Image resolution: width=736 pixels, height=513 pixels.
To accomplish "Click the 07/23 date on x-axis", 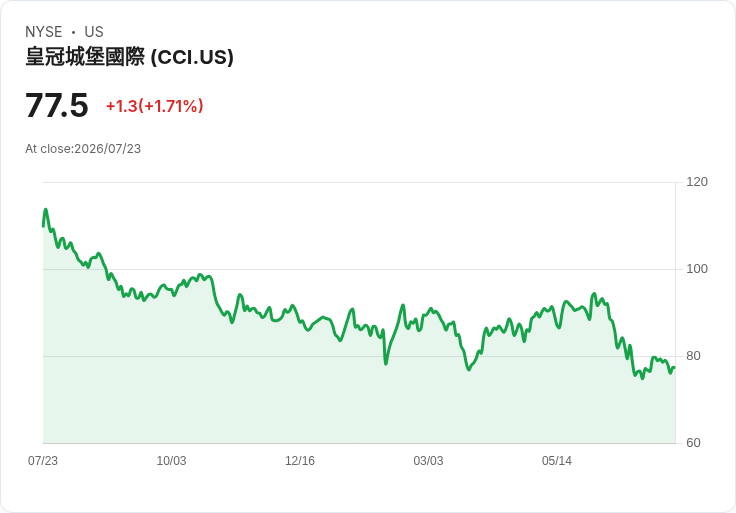I will pos(43,460).
